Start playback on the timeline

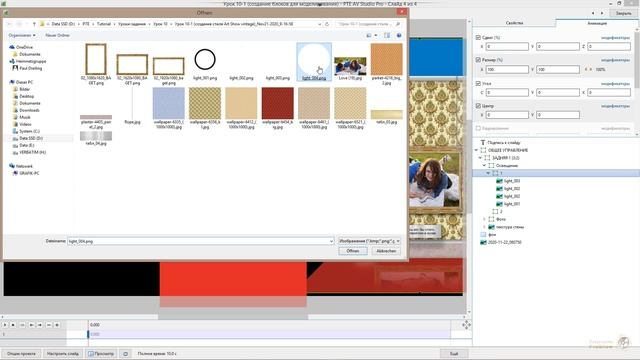tap(5, 325)
